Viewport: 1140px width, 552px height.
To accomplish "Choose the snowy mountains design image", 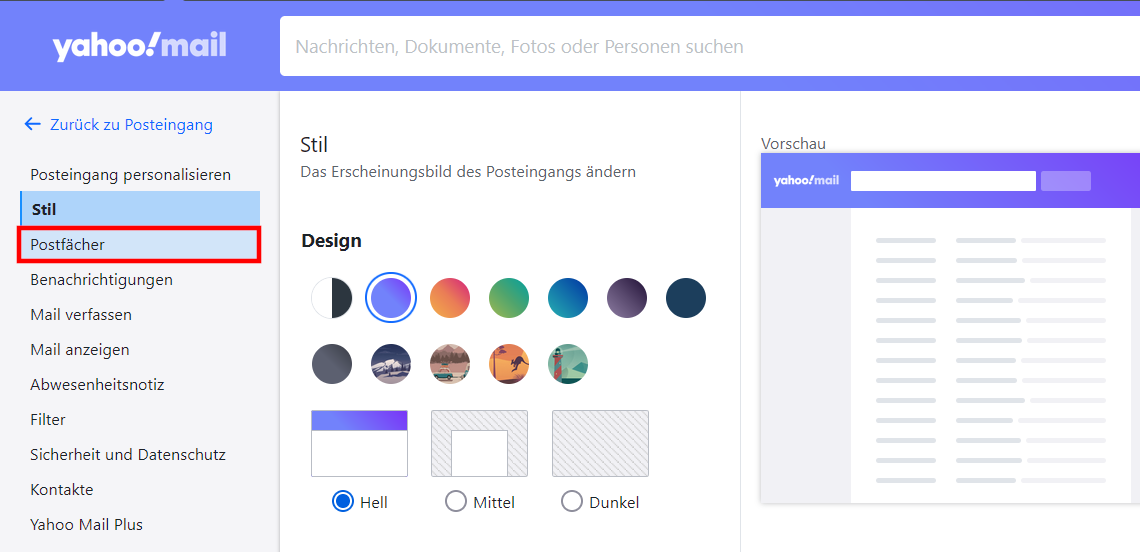I will click(391, 364).
